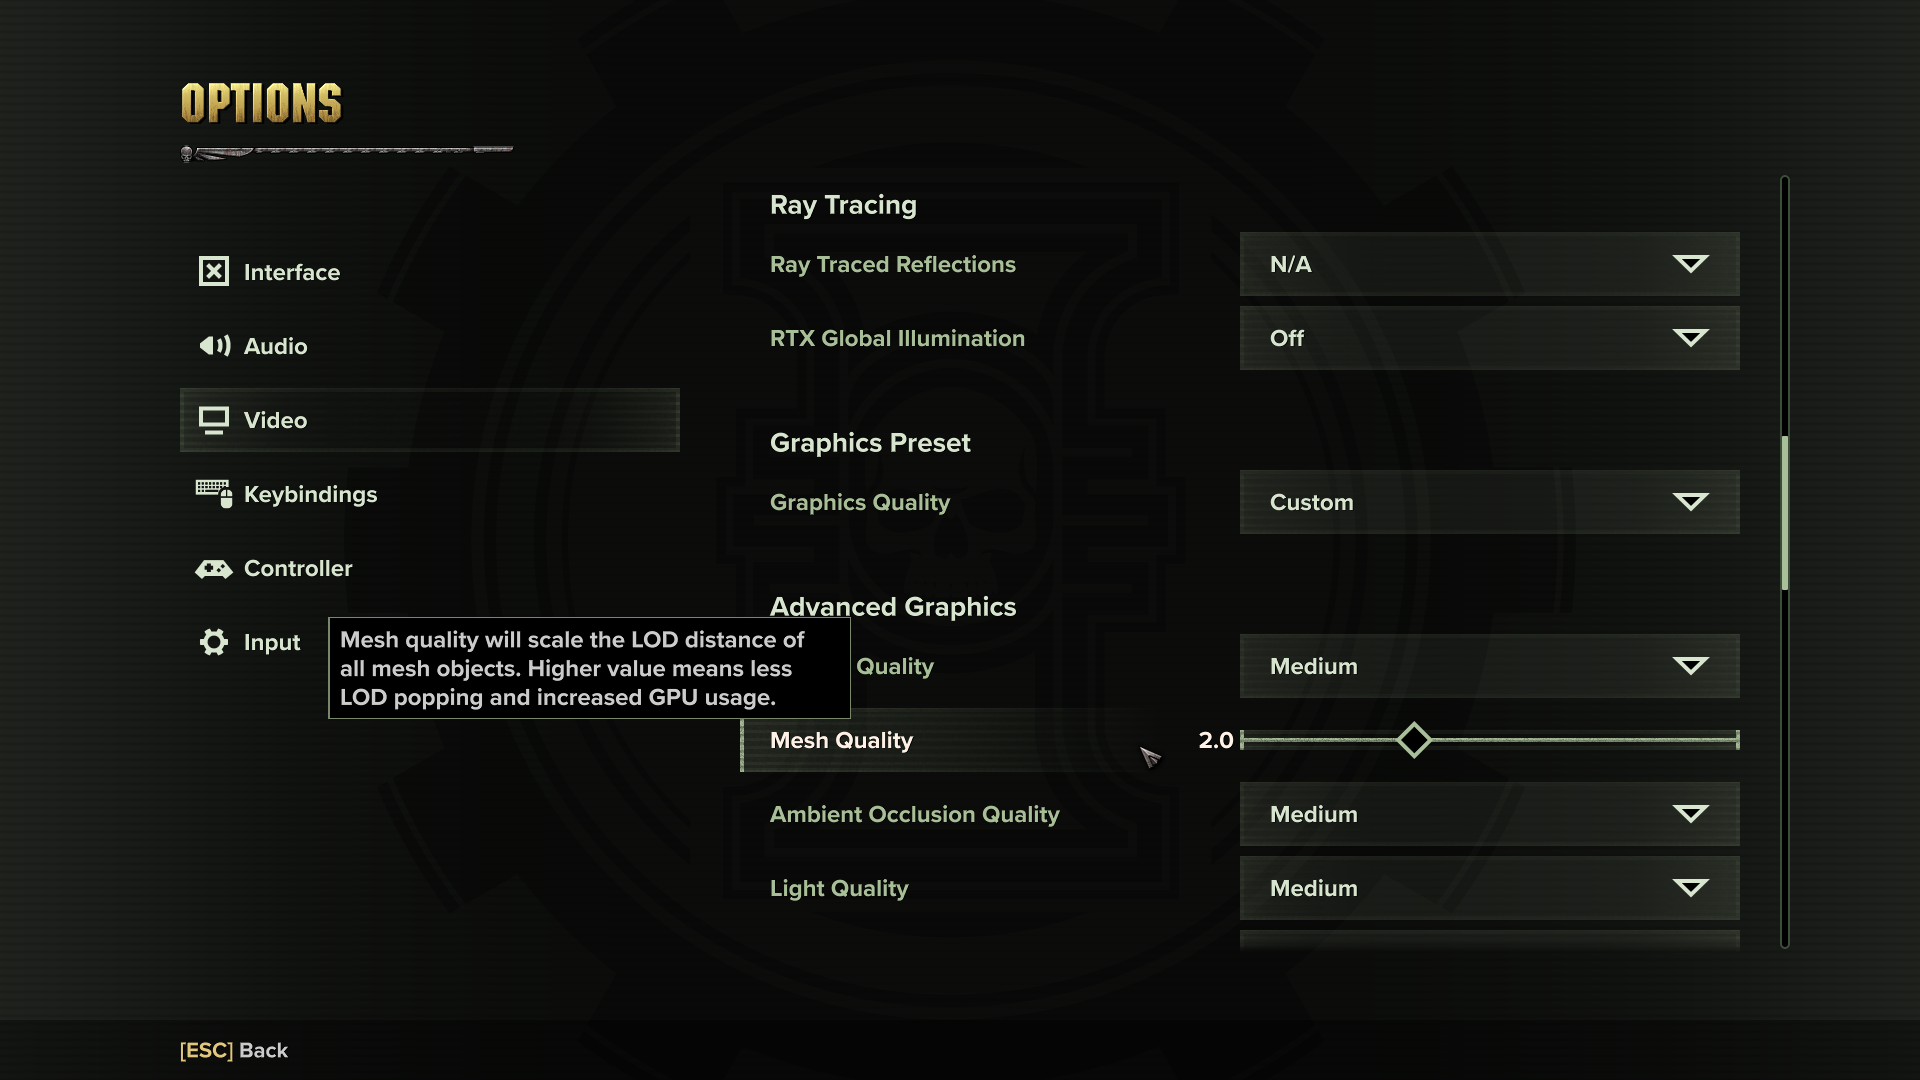Switch to the Keybindings options tab
This screenshot has width=1920, height=1080.
310,494
